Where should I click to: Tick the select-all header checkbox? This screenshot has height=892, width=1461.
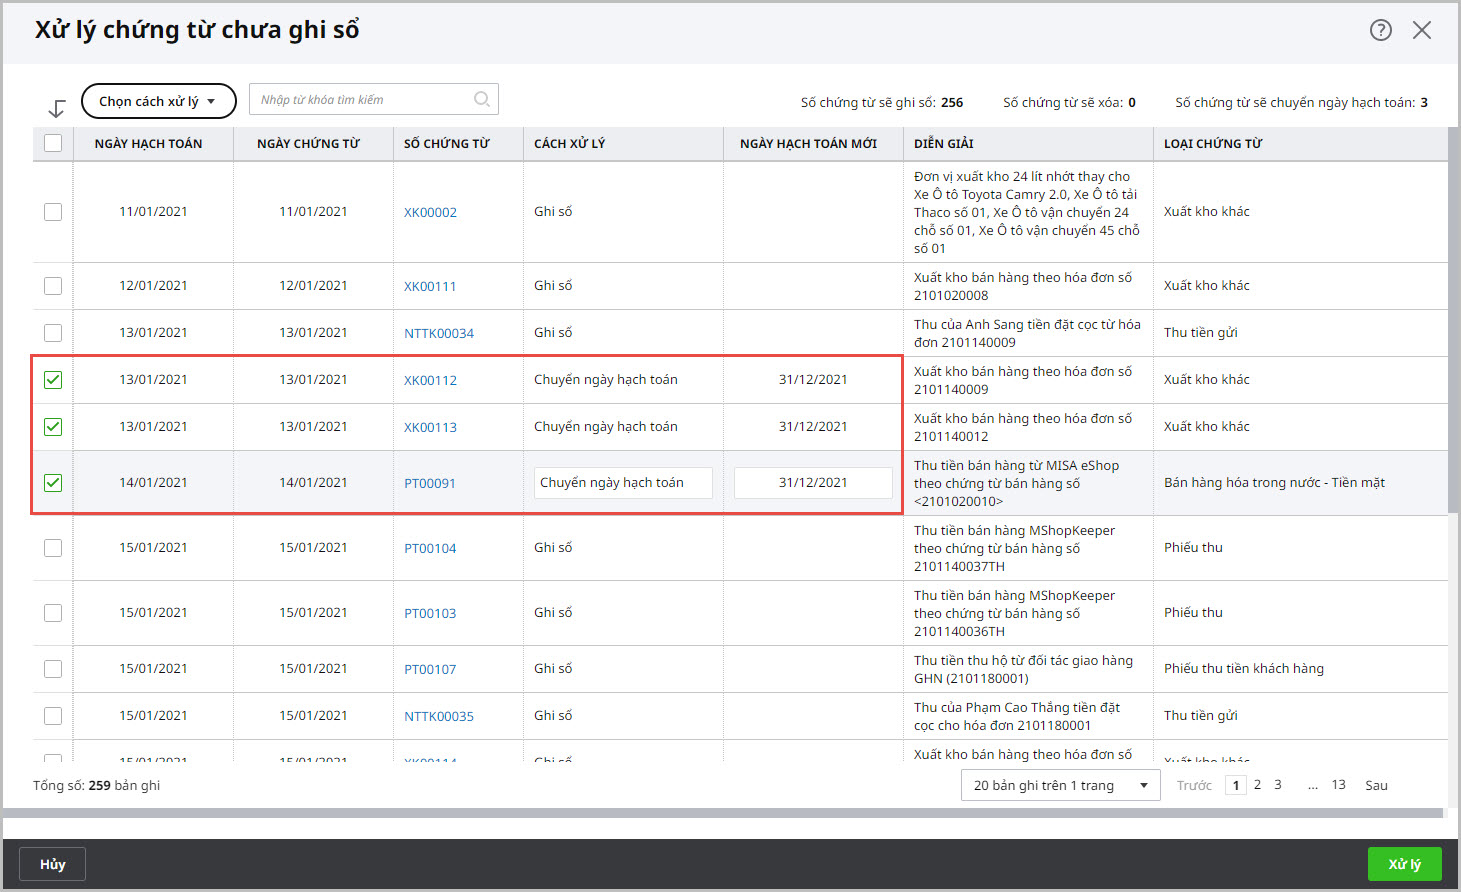tap(53, 143)
